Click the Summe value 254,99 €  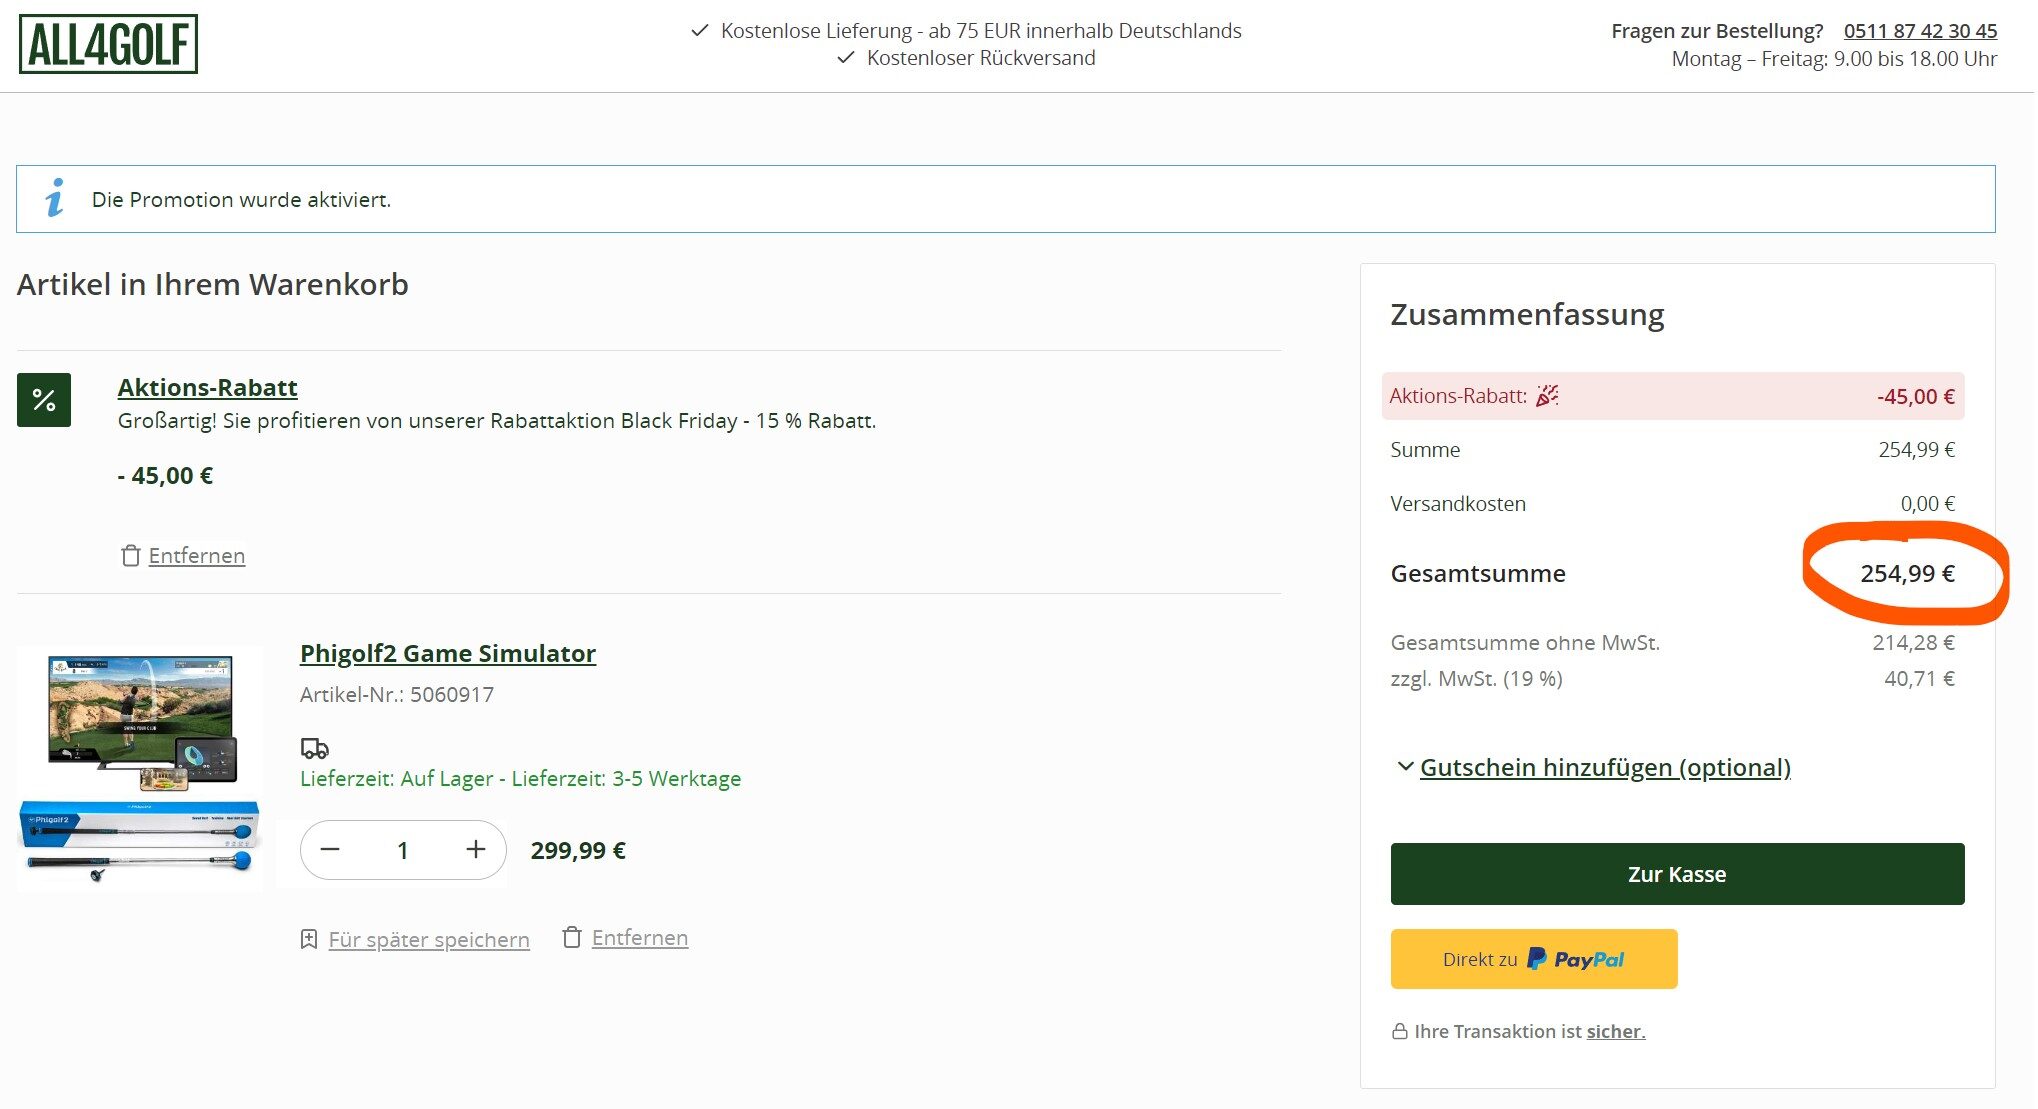tap(1917, 450)
